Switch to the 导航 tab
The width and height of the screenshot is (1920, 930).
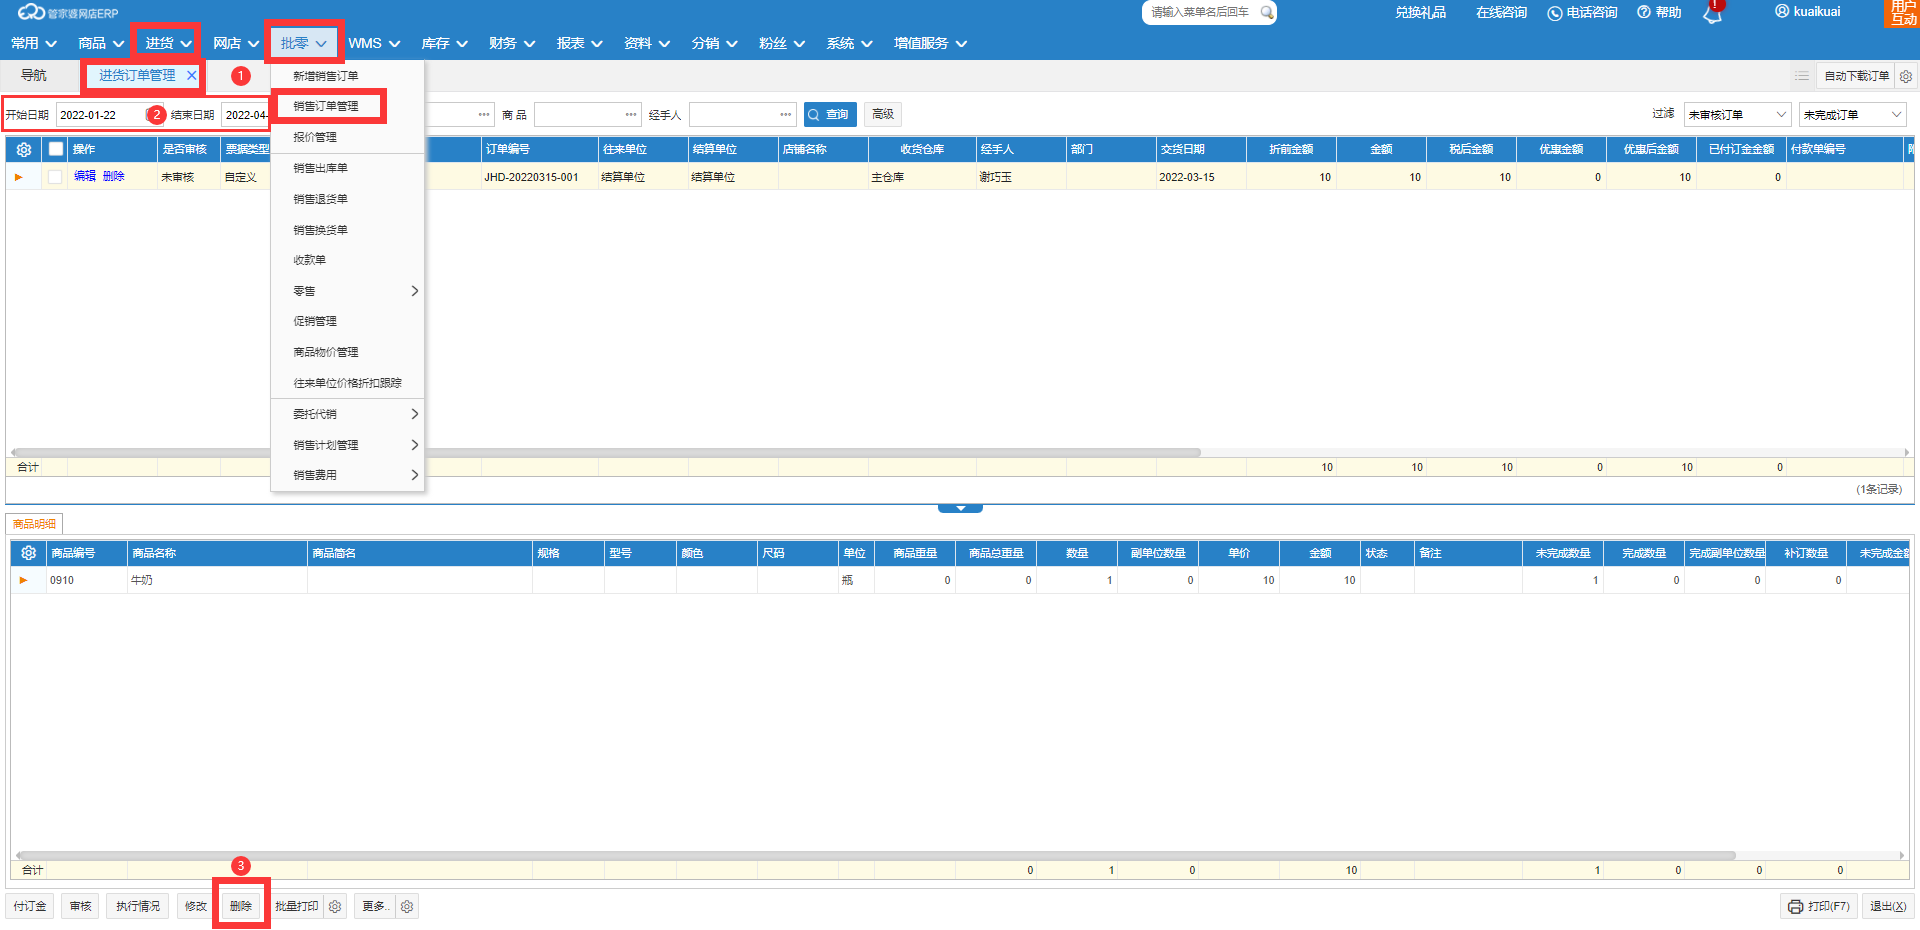point(34,76)
